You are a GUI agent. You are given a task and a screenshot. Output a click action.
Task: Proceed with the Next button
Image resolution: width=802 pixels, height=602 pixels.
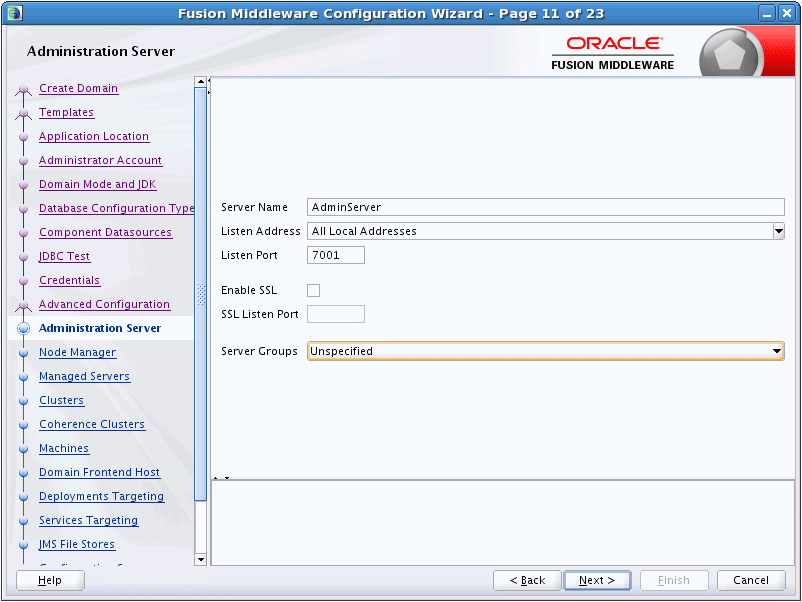pyautogui.click(x=597, y=581)
